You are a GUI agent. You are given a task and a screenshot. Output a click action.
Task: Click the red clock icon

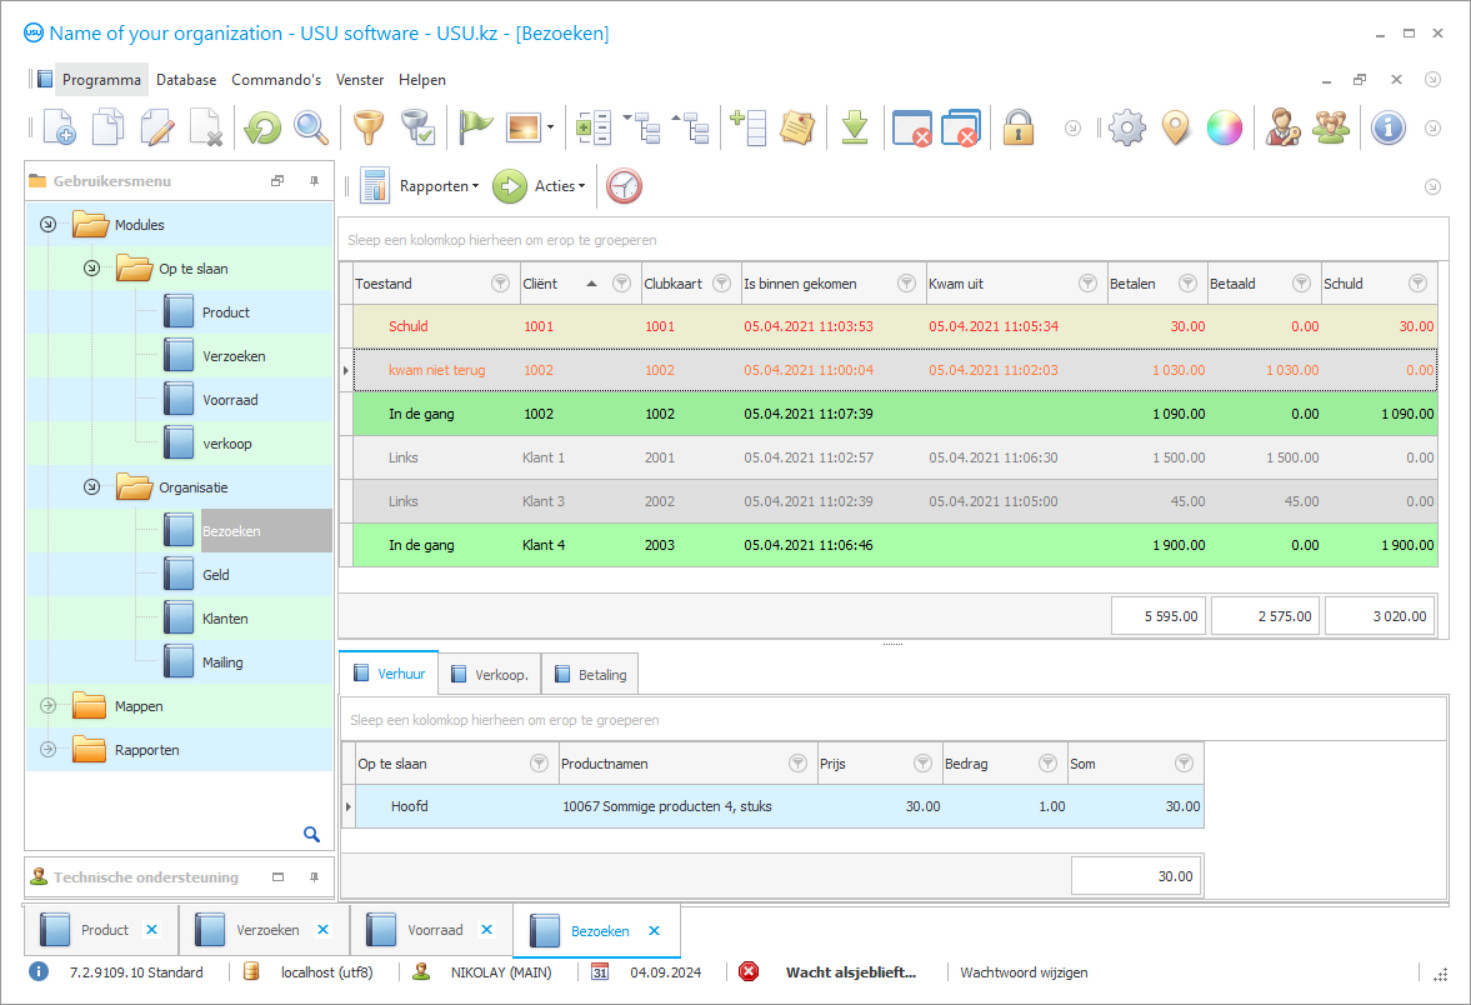624,186
